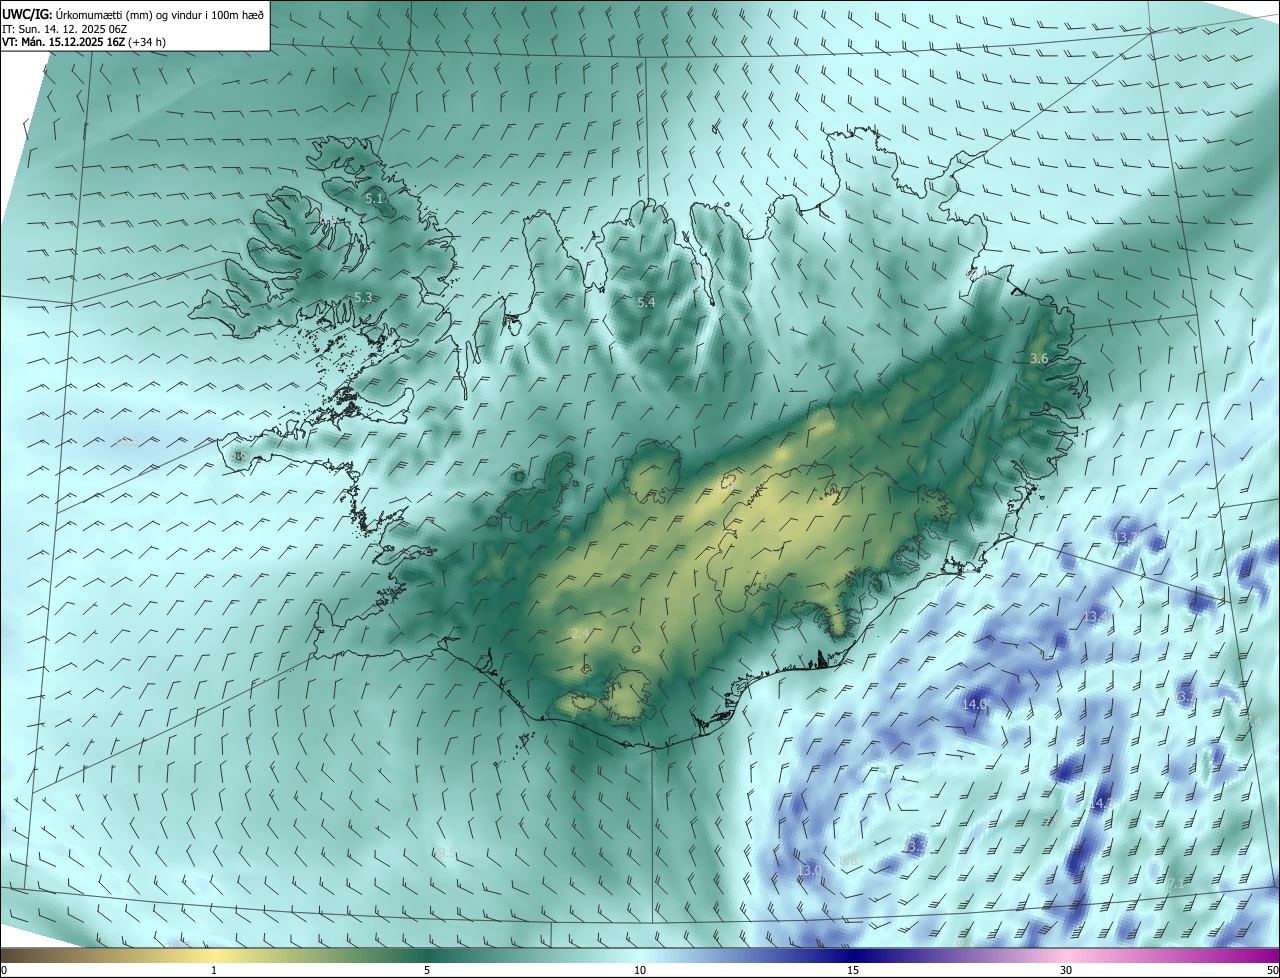Click the "3.6" value label on the map

(x=1039, y=358)
